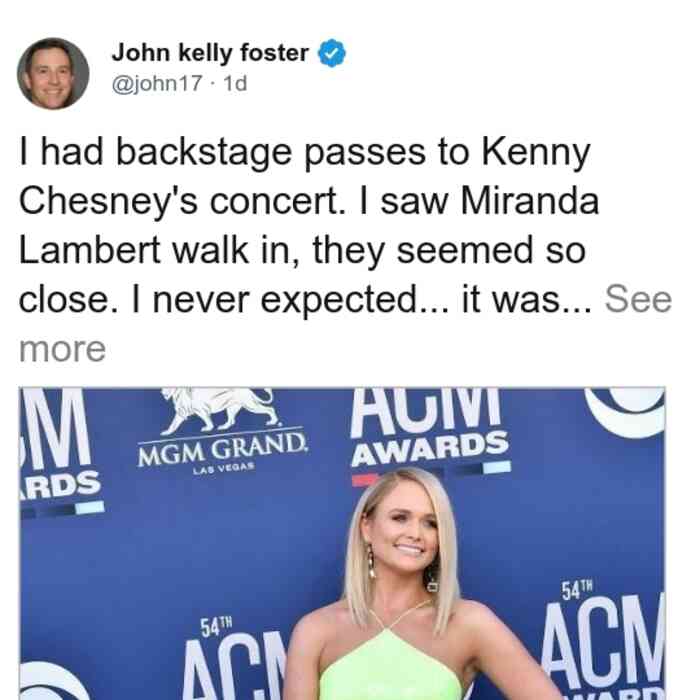Expand the post with See more
The image size is (700, 700).
pyautogui.click(x=638, y=299)
